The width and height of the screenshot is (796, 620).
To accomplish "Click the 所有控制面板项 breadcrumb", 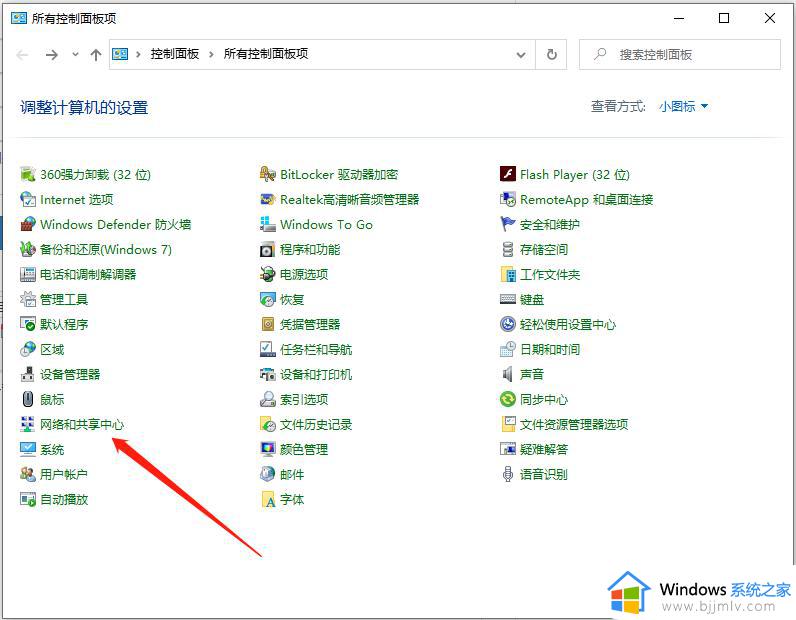I will pyautogui.click(x=266, y=54).
